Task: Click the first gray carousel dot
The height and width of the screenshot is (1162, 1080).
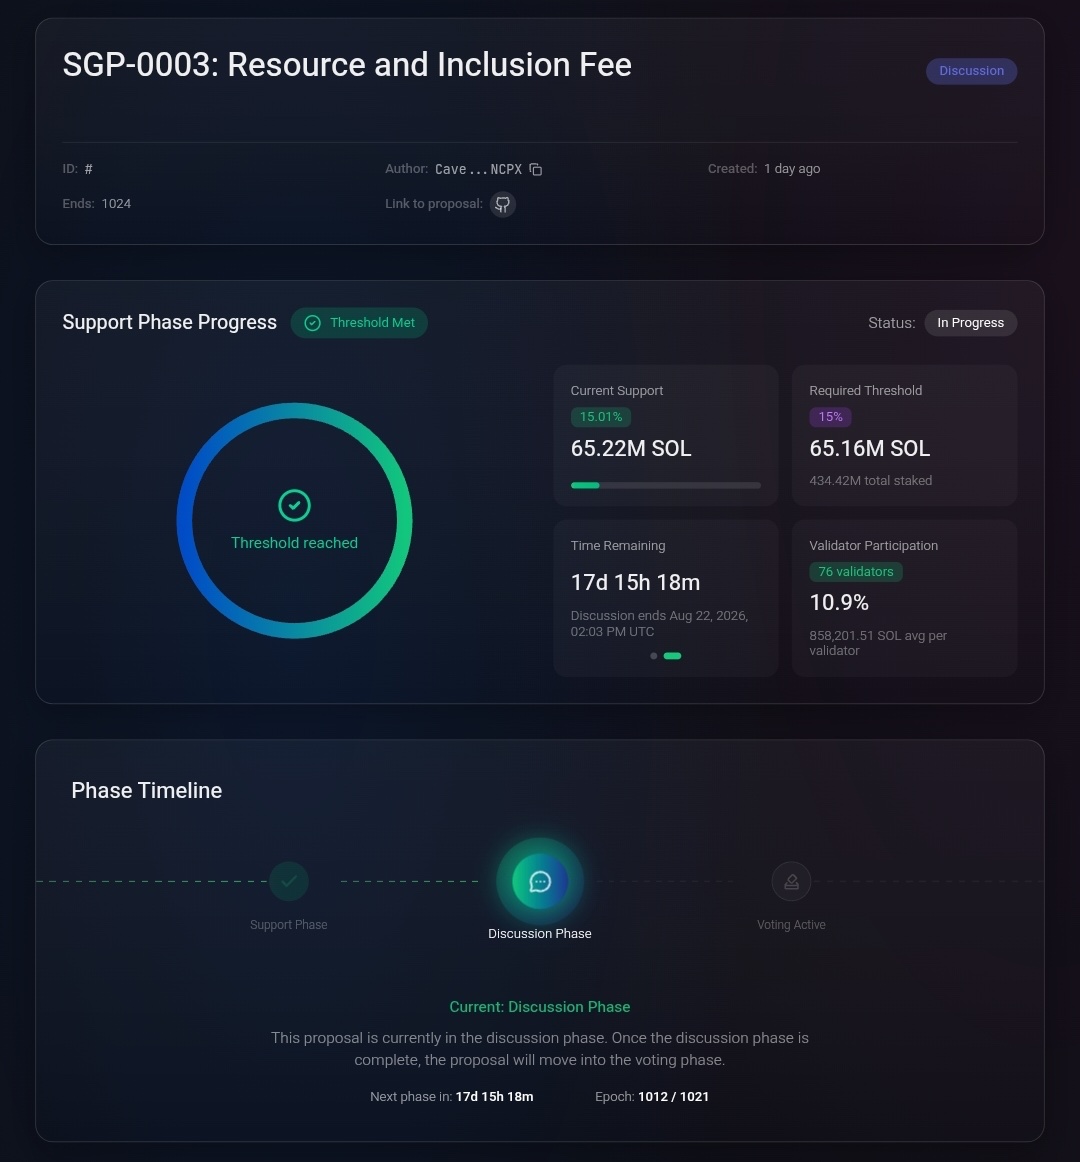Action: [653, 656]
